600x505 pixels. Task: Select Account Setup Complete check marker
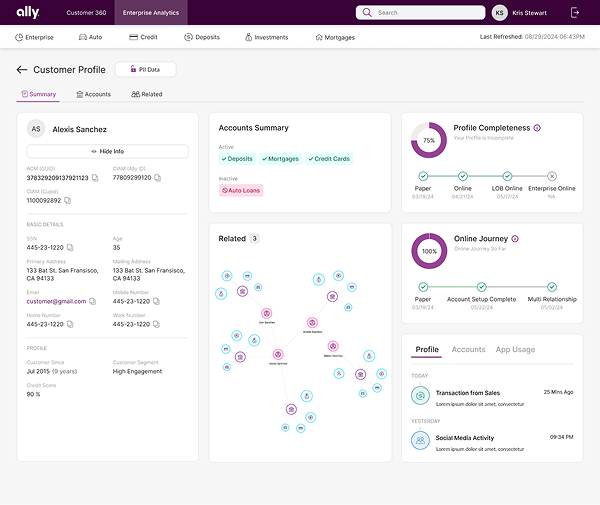click(481, 287)
